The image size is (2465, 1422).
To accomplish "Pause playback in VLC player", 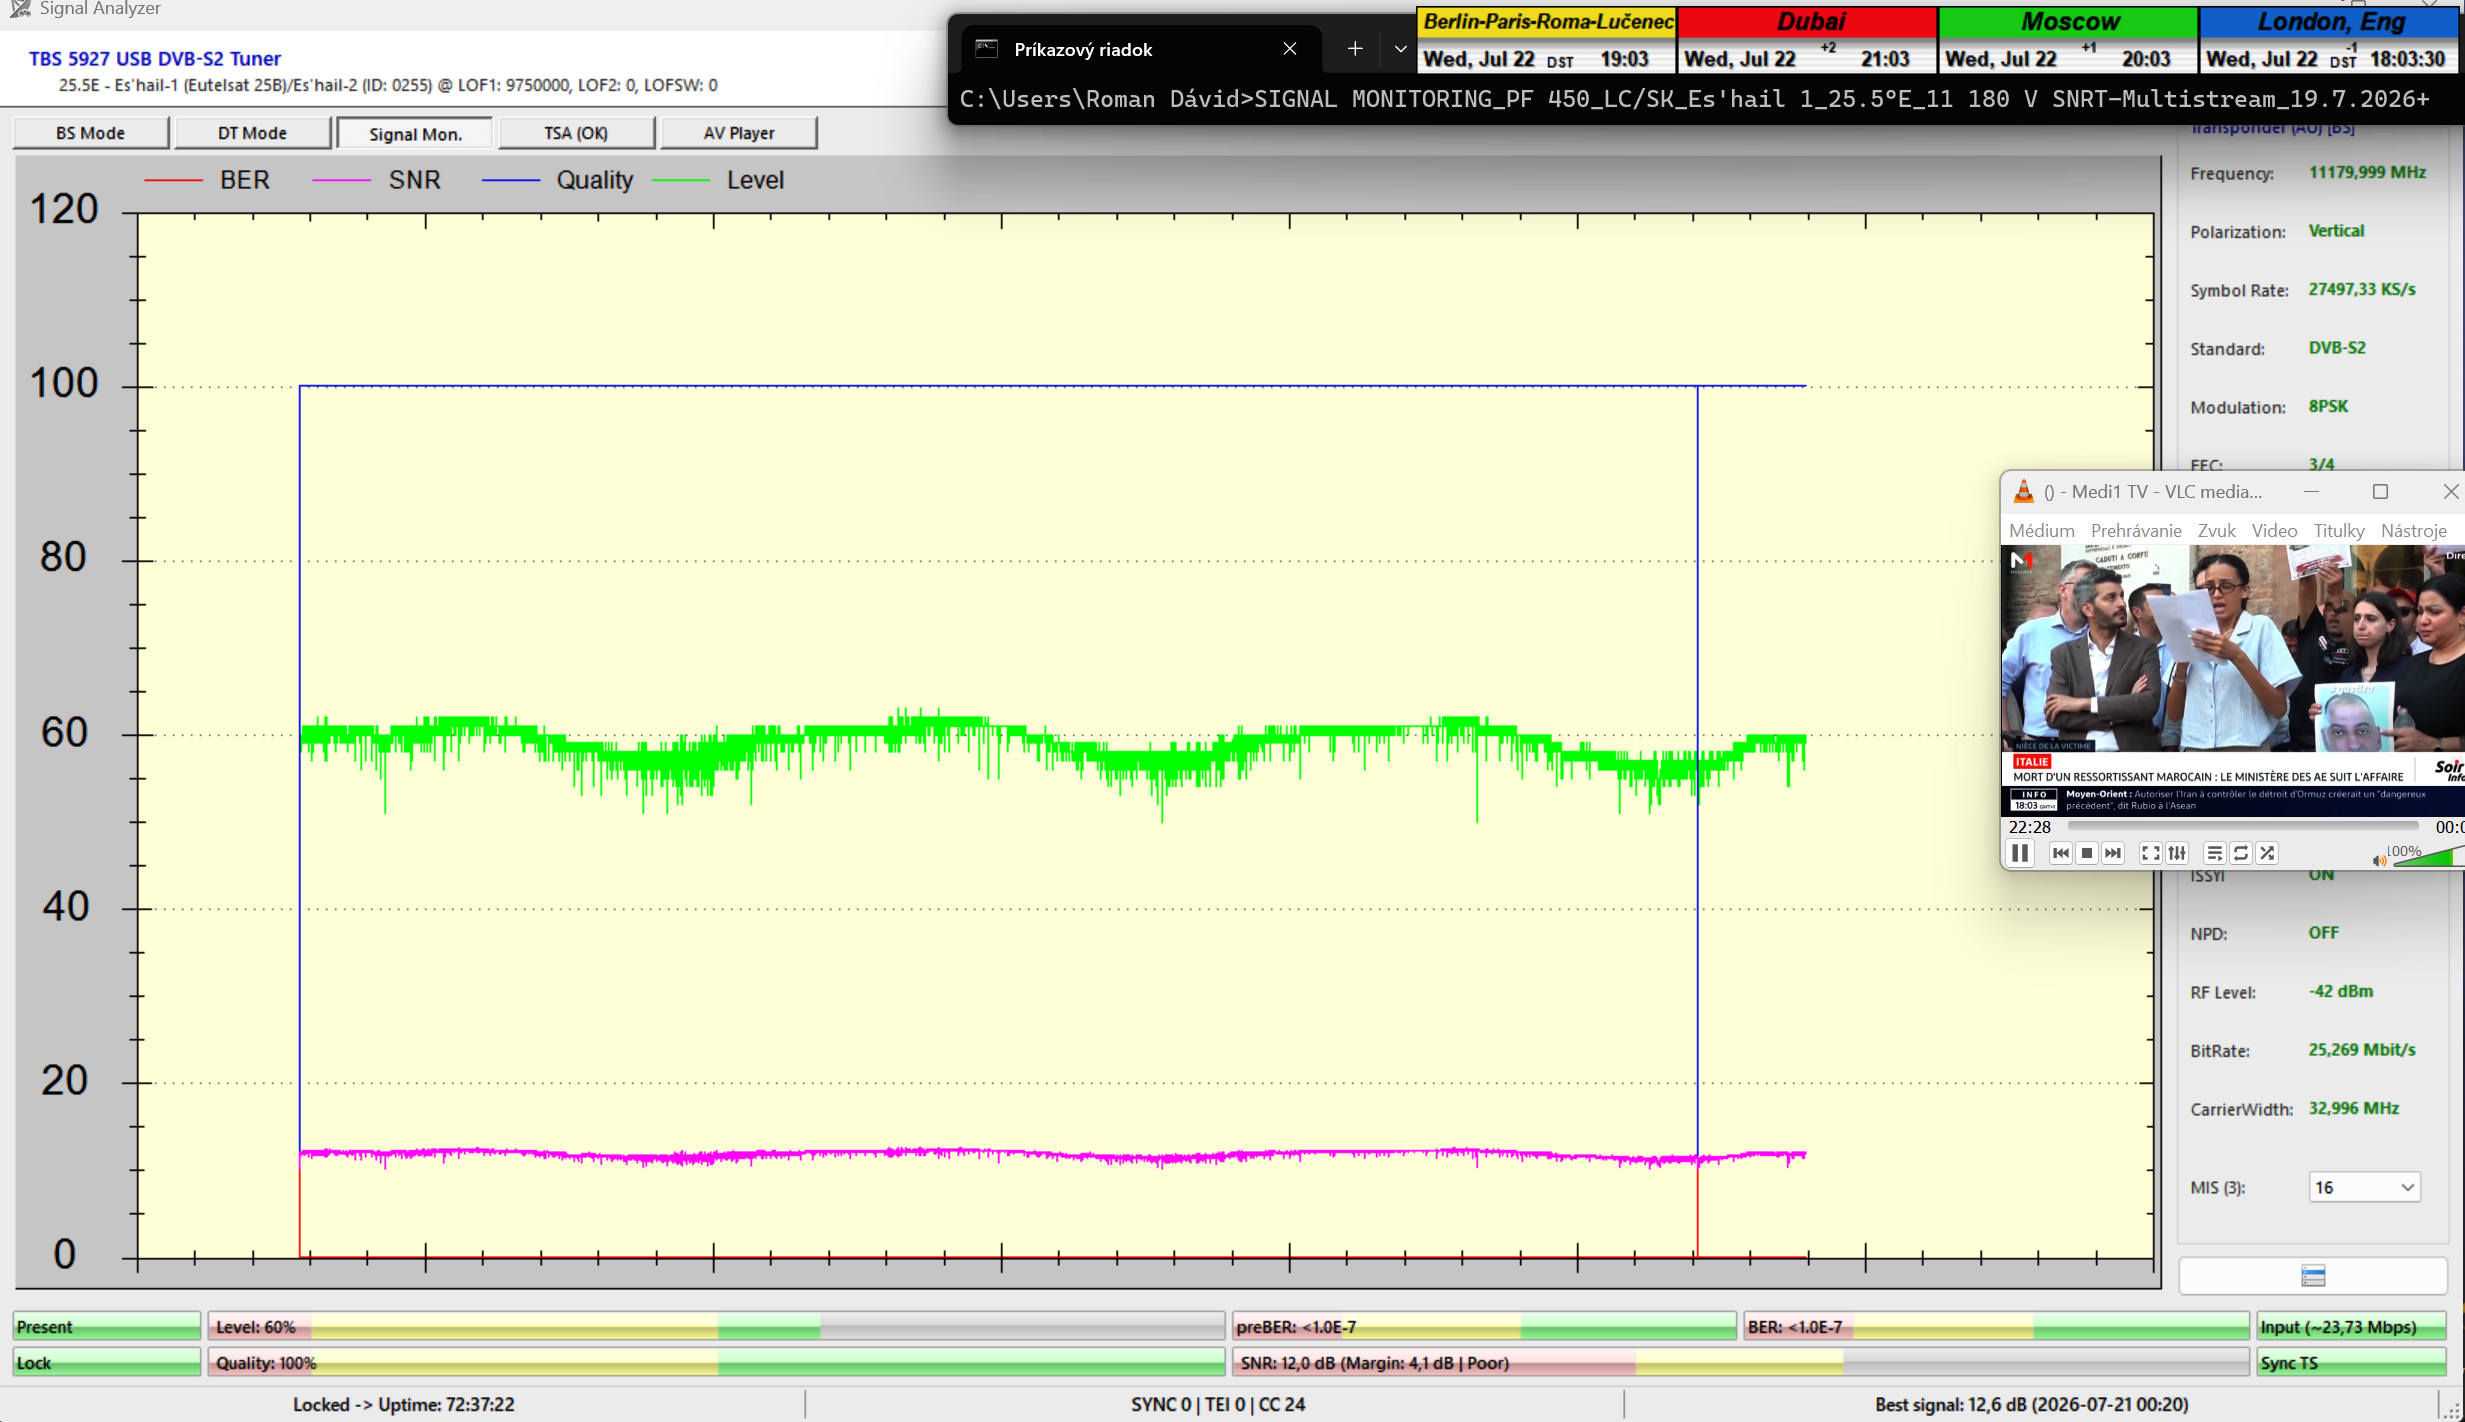I will (x=2020, y=853).
